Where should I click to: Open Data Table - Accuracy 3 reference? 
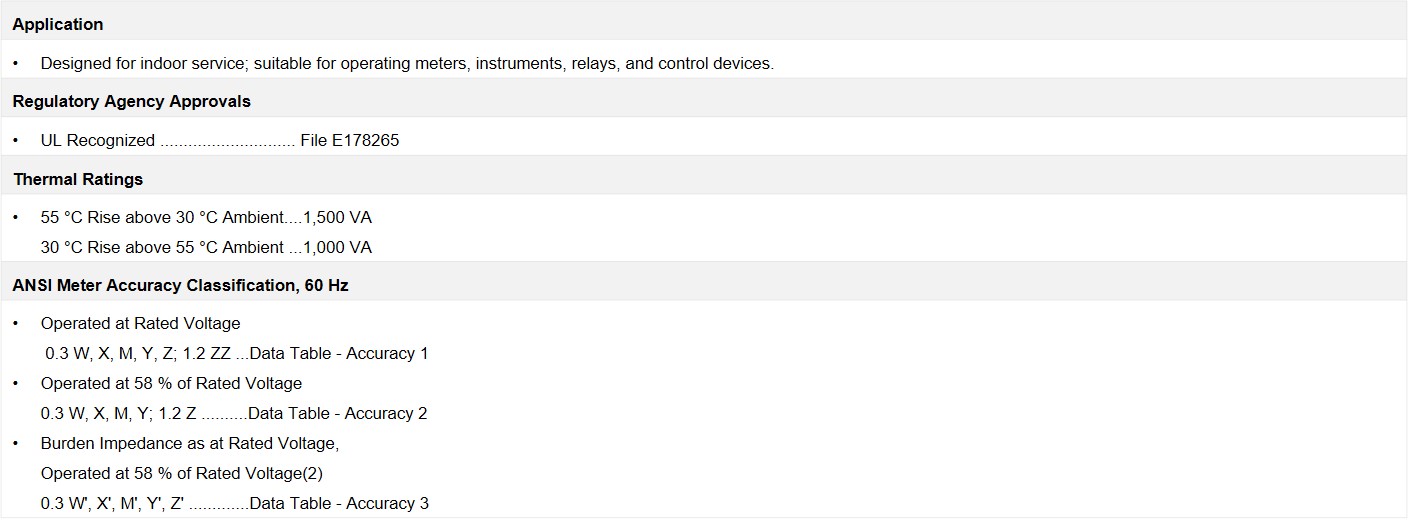(339, 504)
